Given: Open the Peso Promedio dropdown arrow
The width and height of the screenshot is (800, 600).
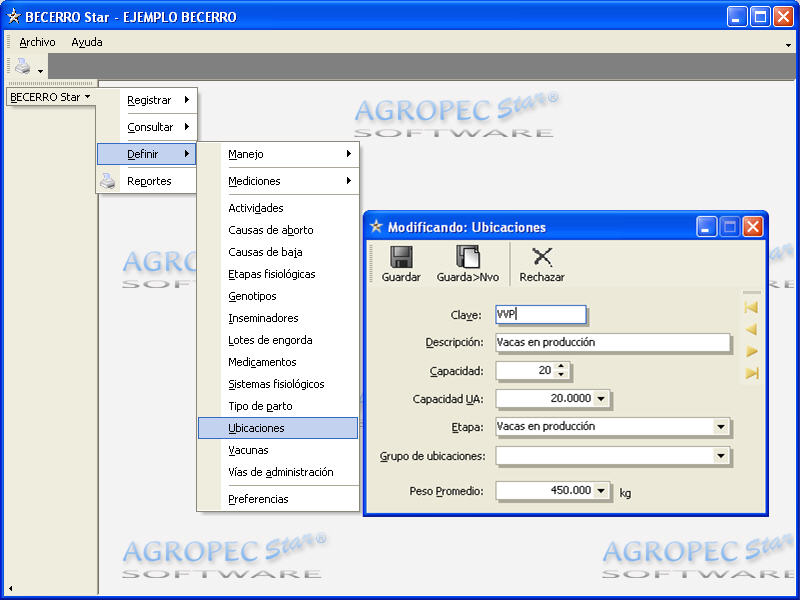Looking at the screenshot, I should point(601,490).
